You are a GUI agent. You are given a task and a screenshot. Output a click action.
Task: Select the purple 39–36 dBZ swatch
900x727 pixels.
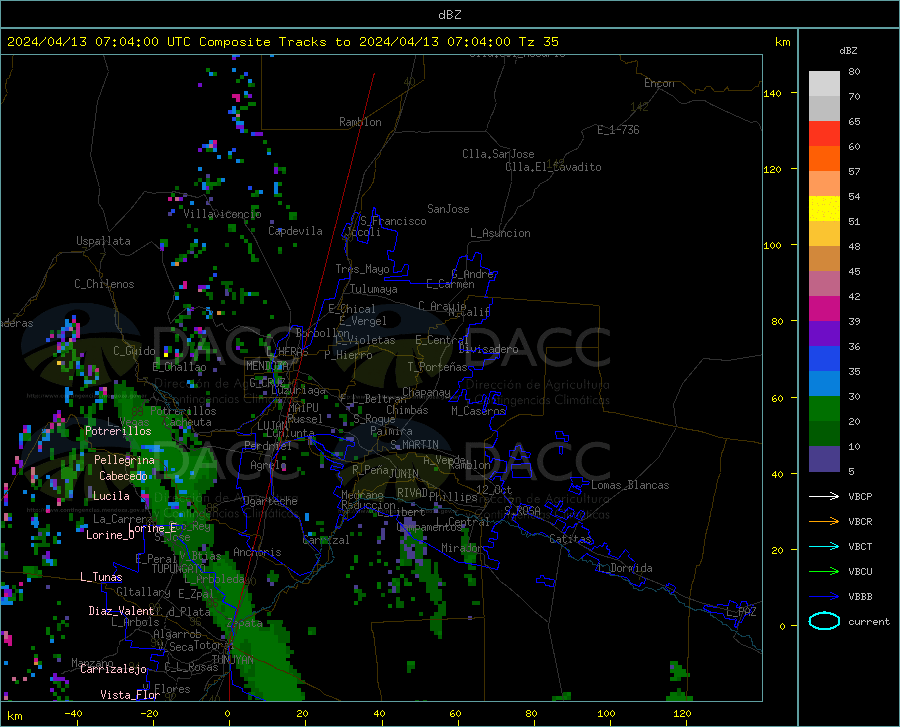824,334
